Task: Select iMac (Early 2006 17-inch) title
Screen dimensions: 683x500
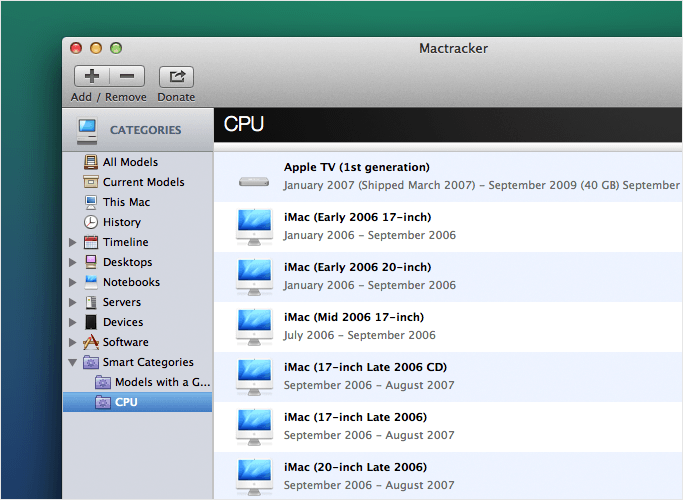Action: [x=358, y=217]
